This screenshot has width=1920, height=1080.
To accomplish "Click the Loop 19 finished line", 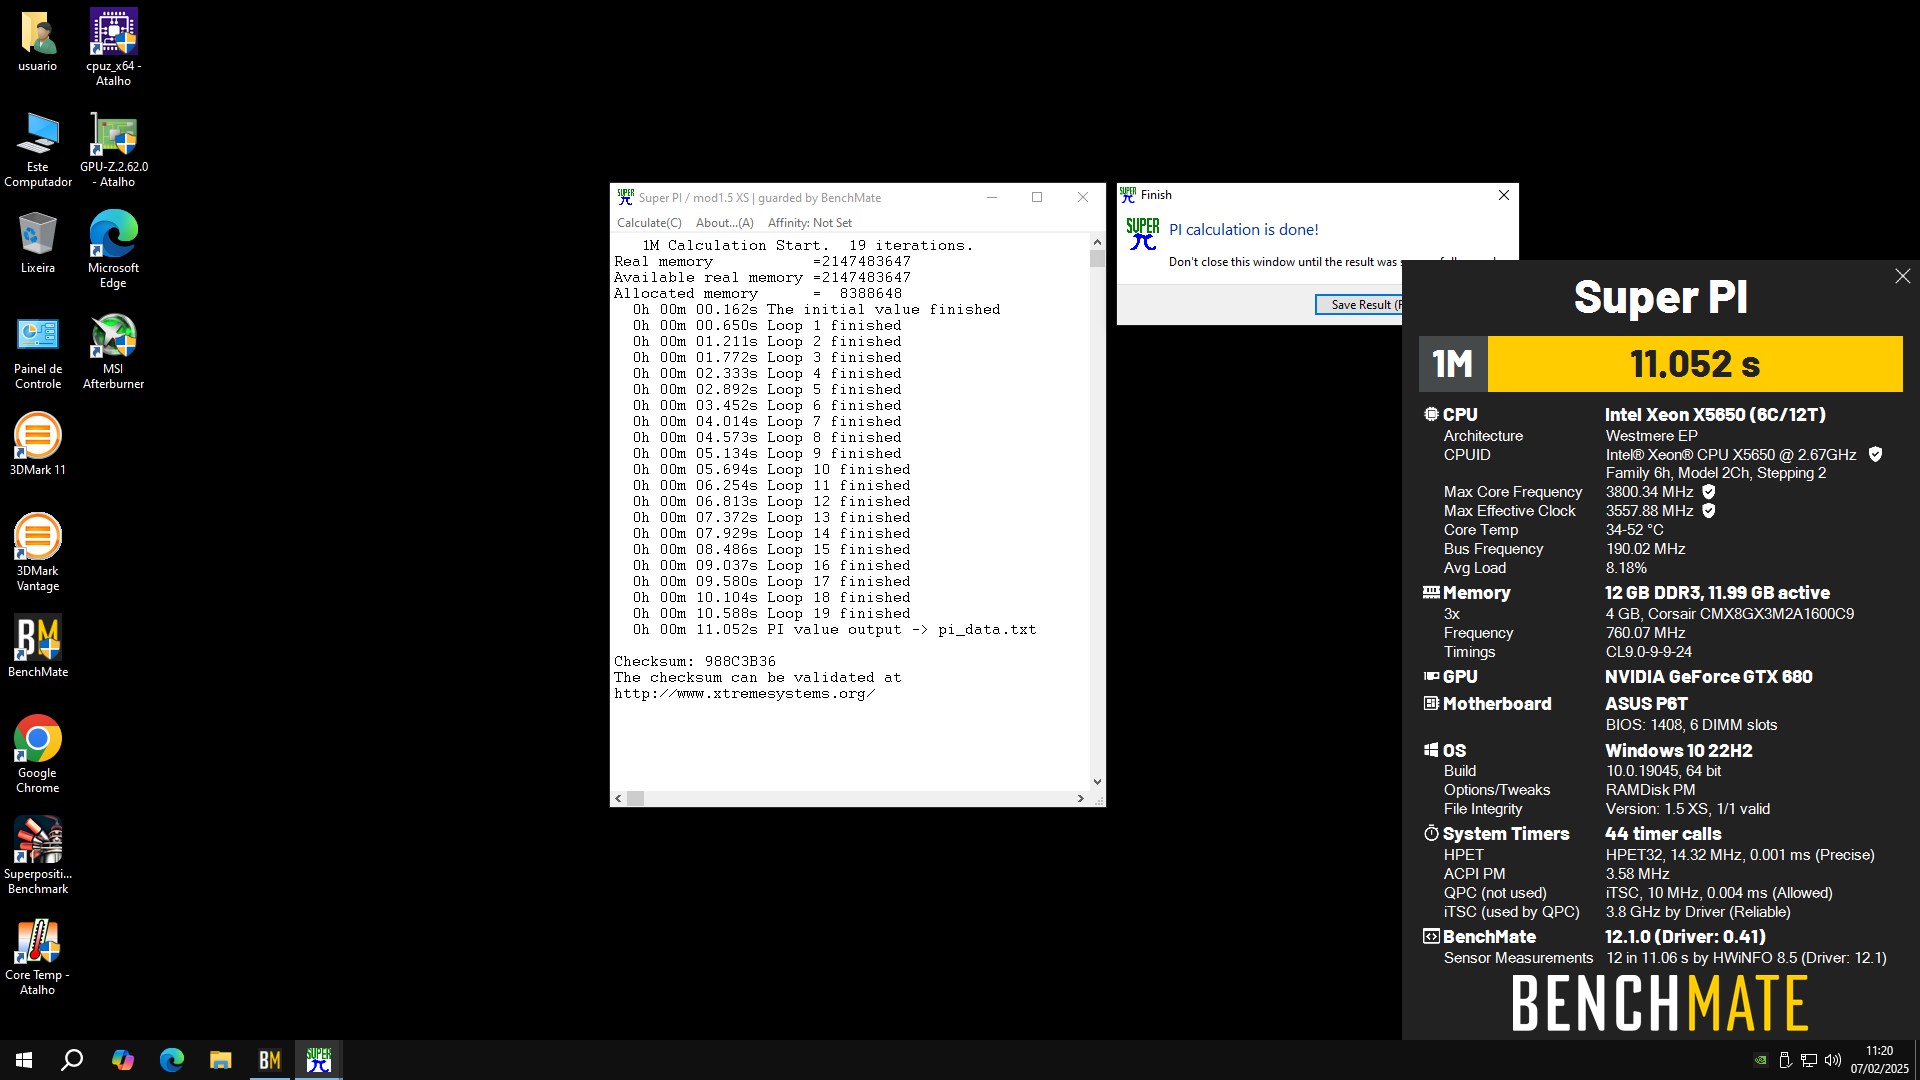I will click(771, 613).
